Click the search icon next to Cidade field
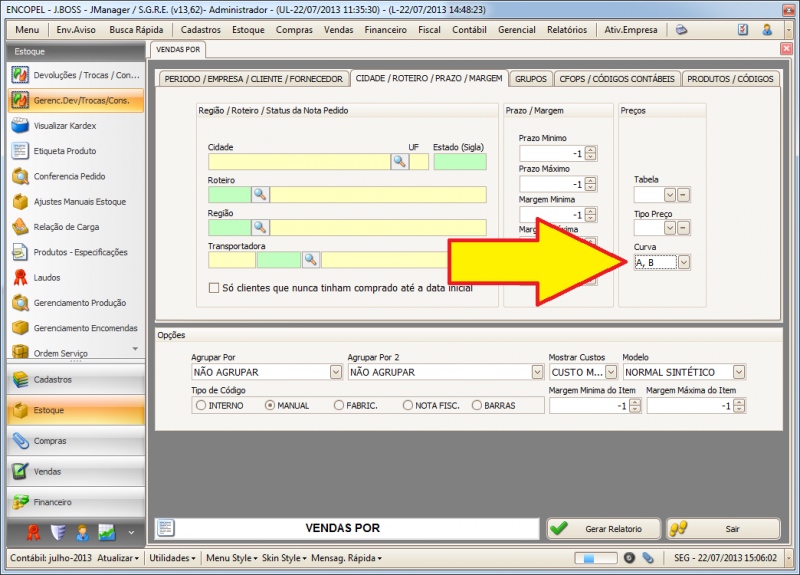Image resolution: width=800 pixels, height=575 pixels. click(398, 161)
